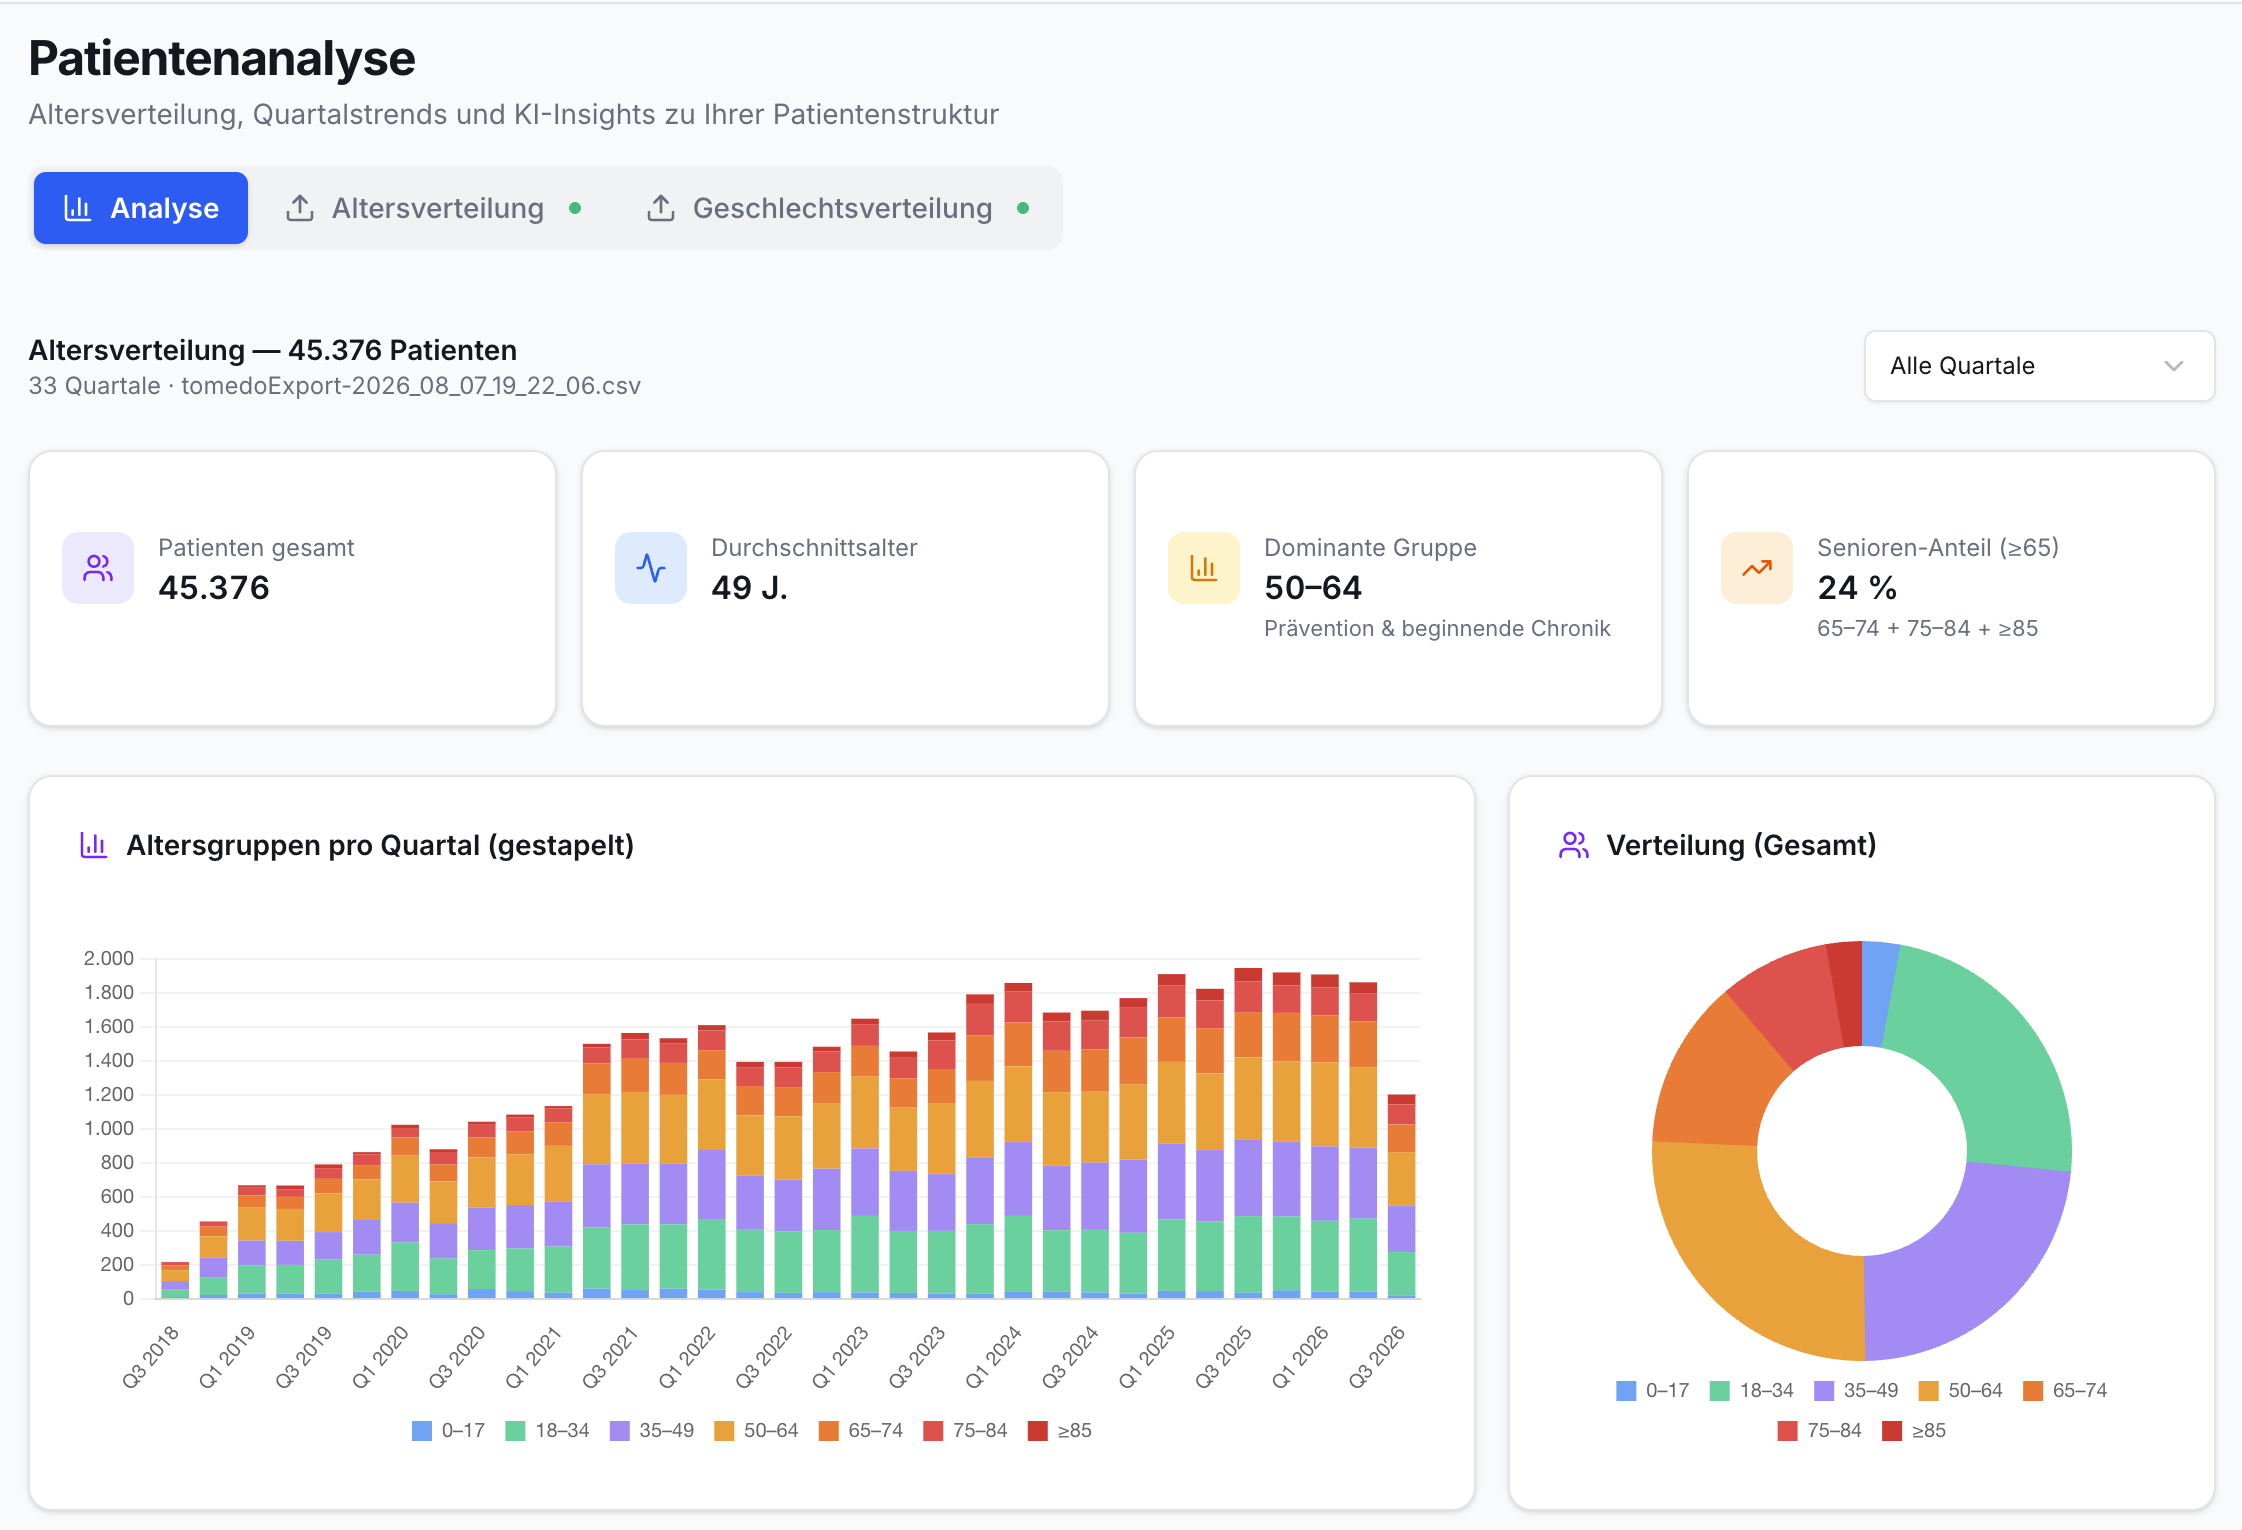Click the purple 35–49 donut segment
Viewport: 2242px width, 1530px height.
coord(1968,1267)
